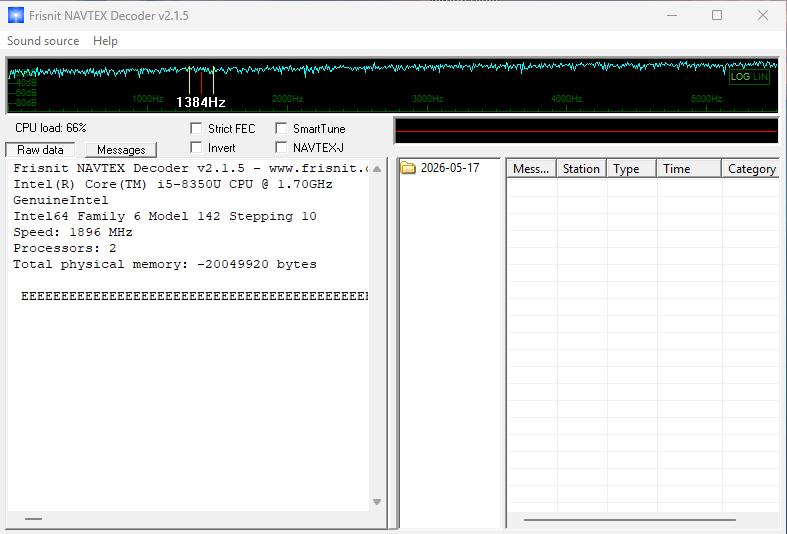Click the 'Total physical memory' line

(x=165, y=264)
